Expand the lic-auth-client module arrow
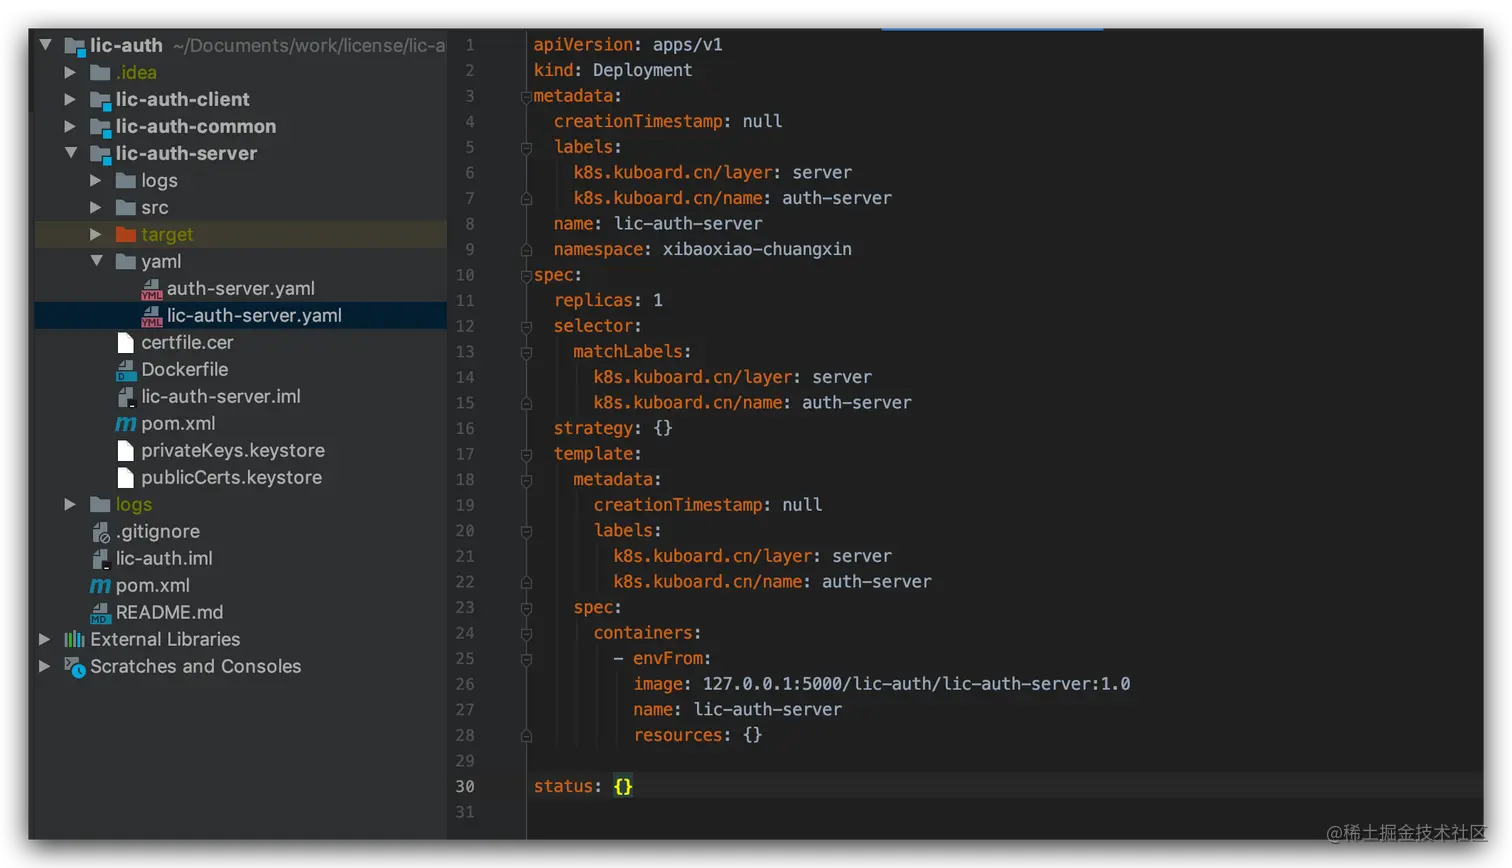This screenshot has width=1512, height=868. click(x=70, y=99)
